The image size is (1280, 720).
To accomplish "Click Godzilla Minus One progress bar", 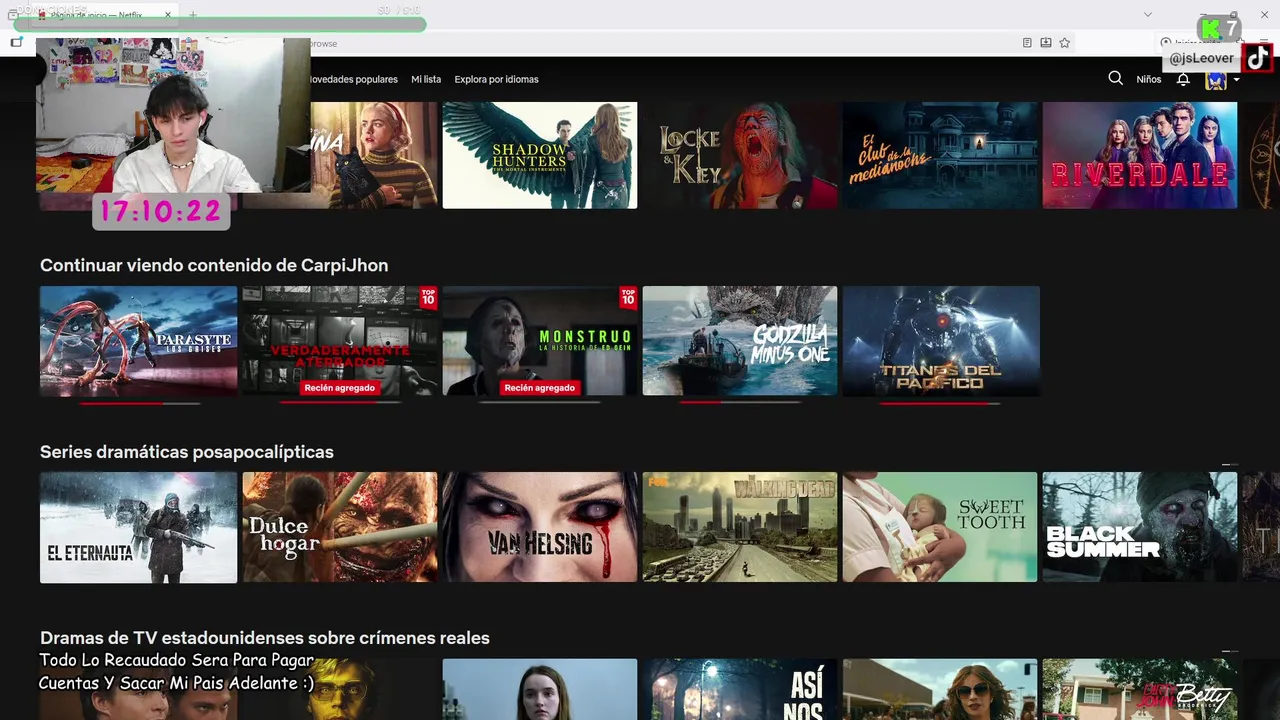I will [740, 403].
